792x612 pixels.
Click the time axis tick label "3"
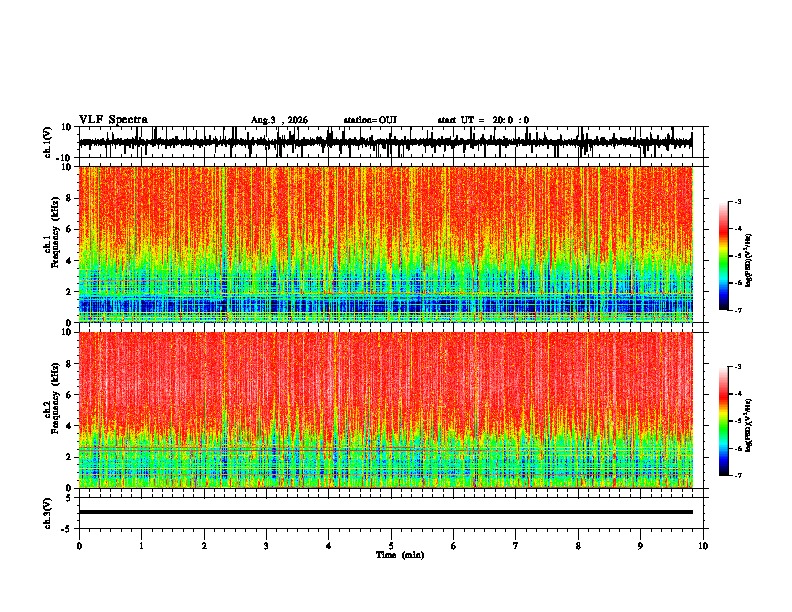[x=266, y=546]
